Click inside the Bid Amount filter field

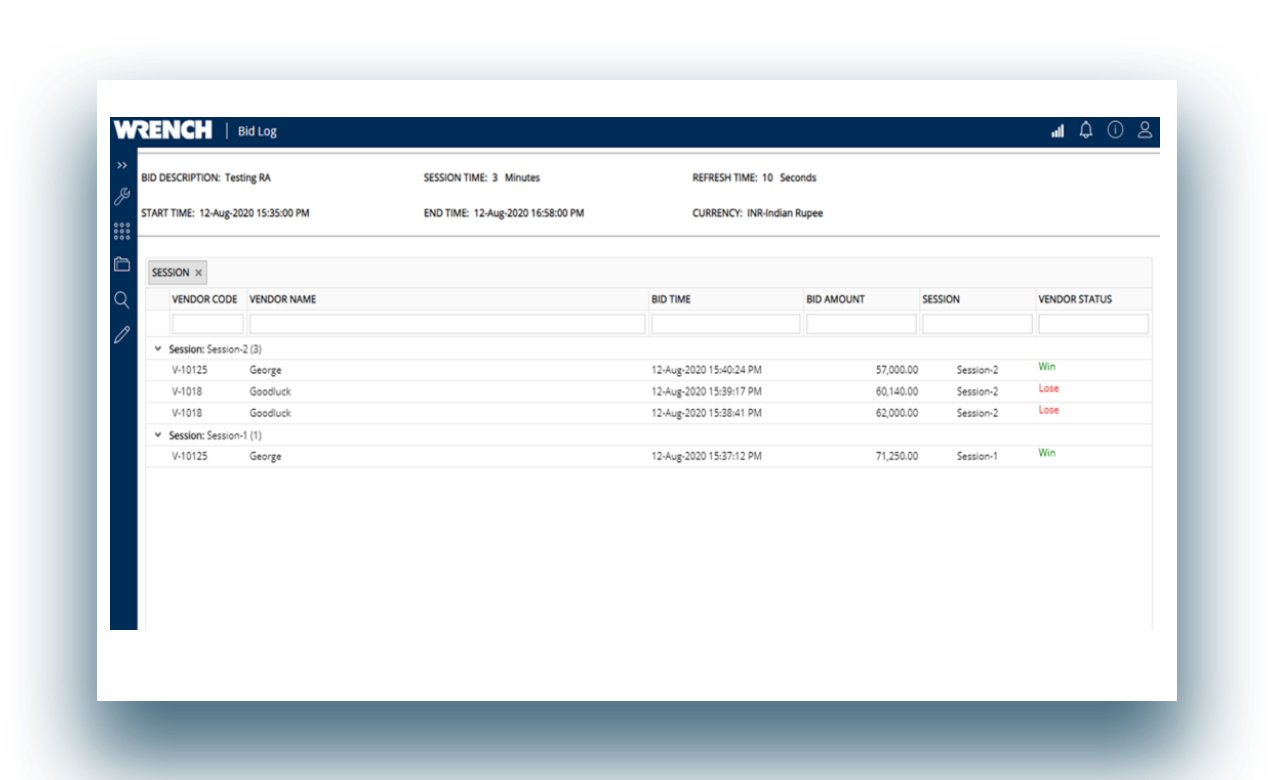point(861,323)
